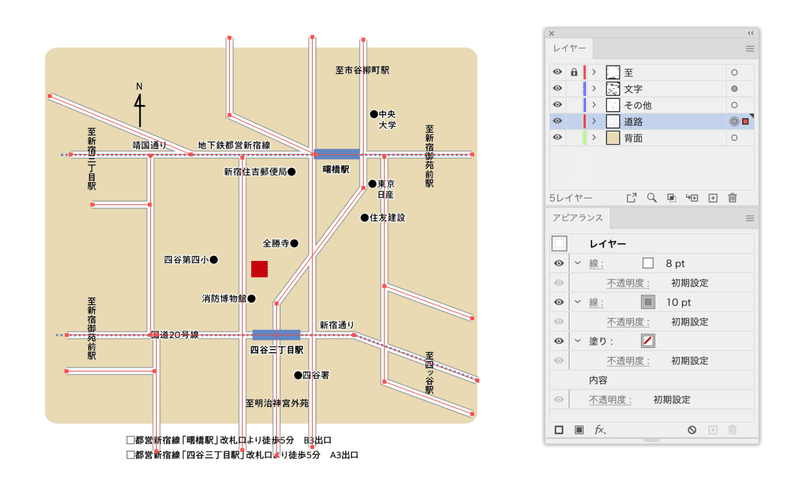Select the レイヤー panel tab

(x=569, y=48)
